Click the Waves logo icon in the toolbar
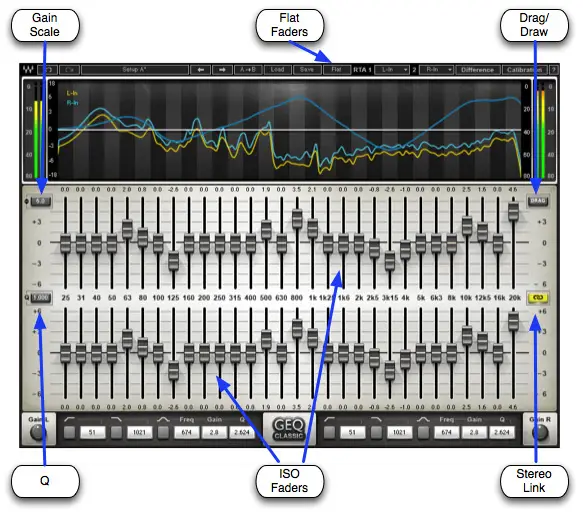The width and height of the screenshot is (583, 512). coord(28,70)
